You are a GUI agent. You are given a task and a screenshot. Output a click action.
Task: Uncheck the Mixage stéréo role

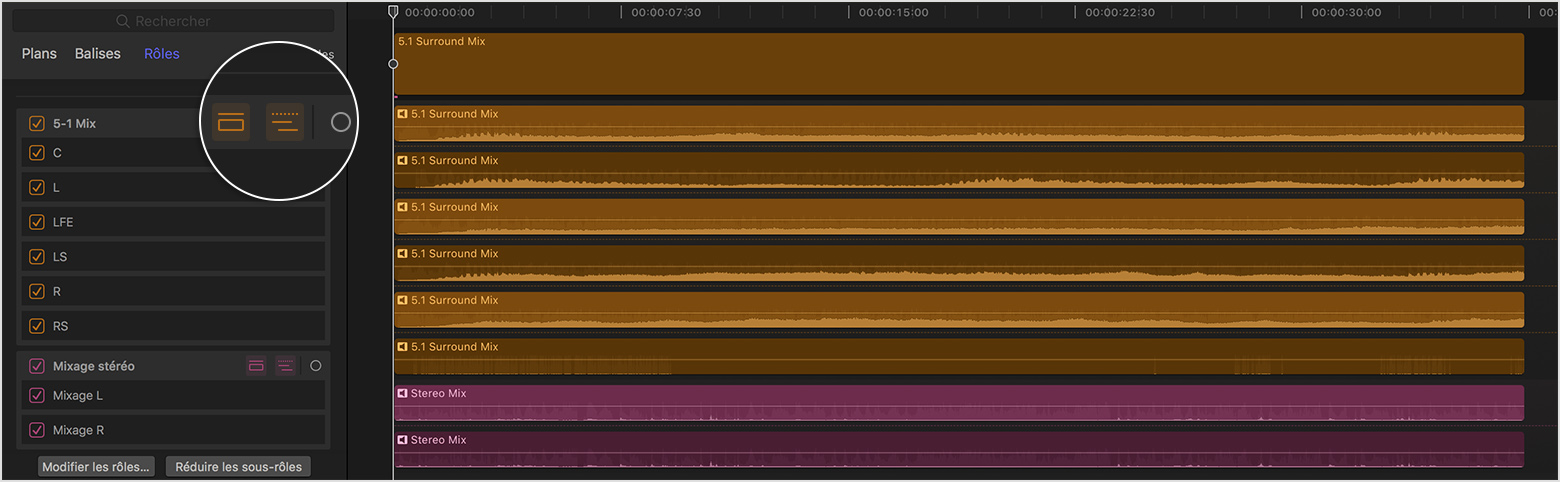(x=37, y=366)
